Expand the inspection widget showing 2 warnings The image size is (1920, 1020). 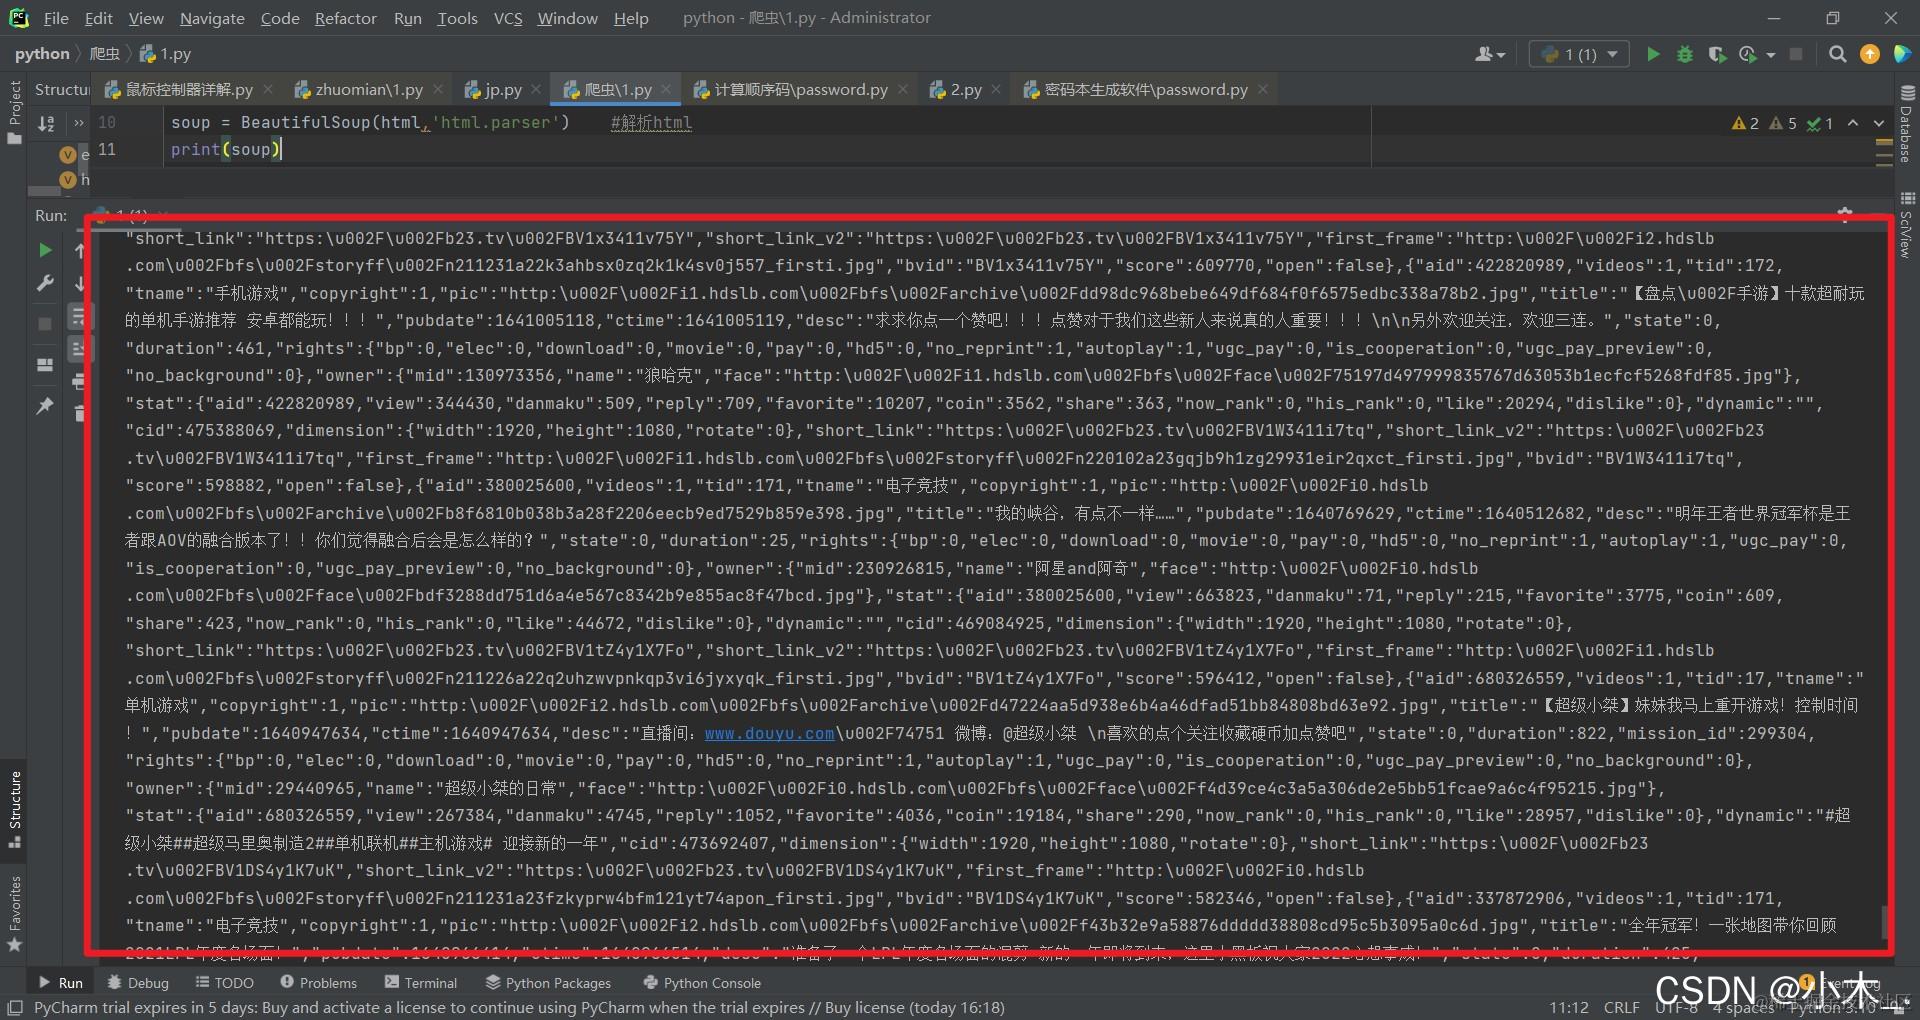[x=1746, y=122]
